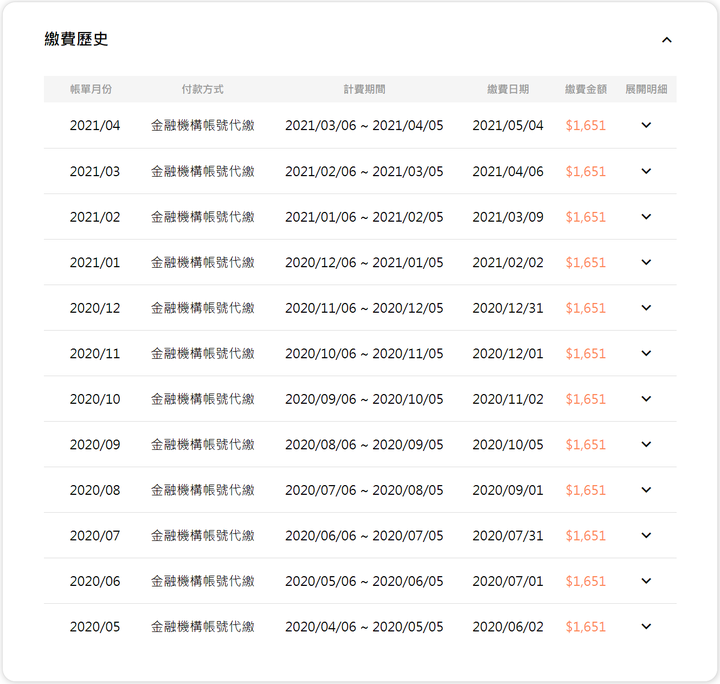Click payment date 2020/07/01

508,581
